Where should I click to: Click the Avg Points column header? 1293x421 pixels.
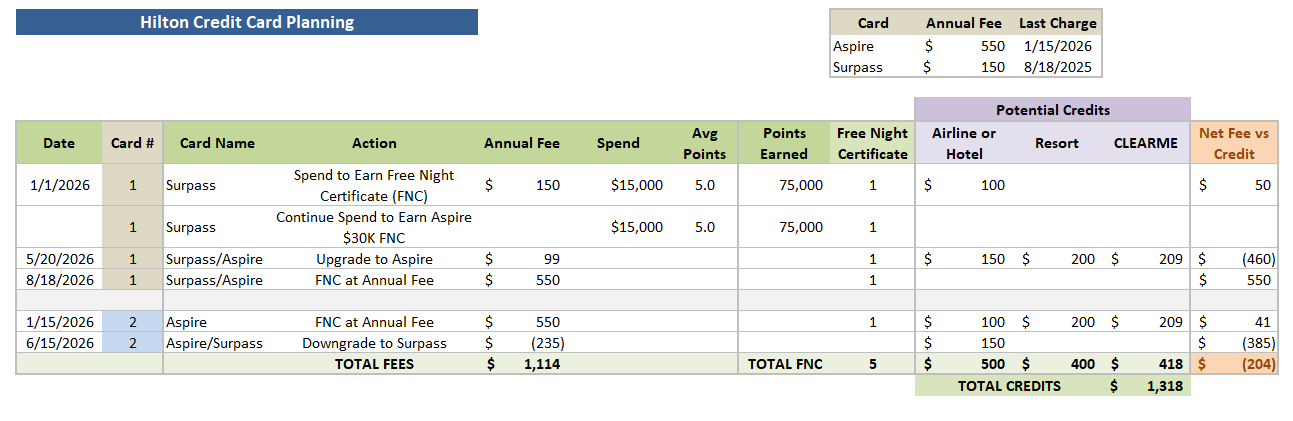pos(704,143)
